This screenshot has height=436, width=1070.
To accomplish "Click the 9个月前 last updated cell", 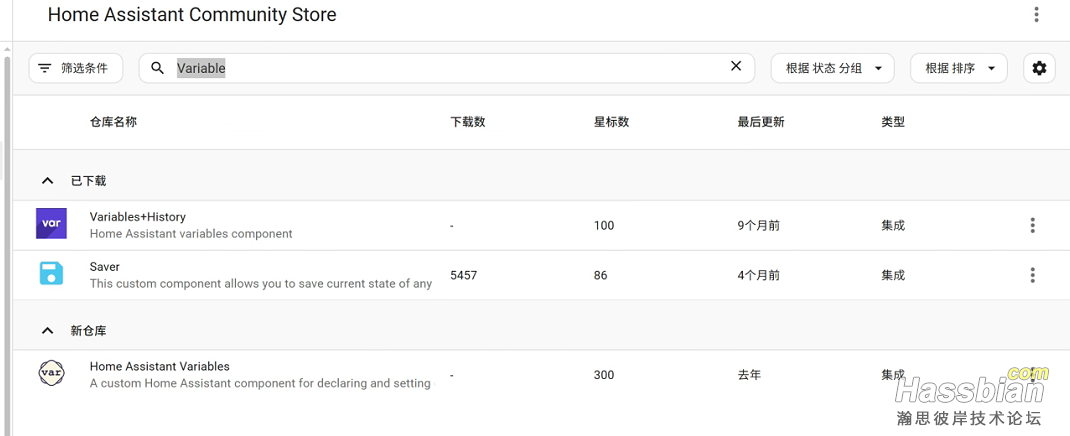I will [x=758, y=226].
